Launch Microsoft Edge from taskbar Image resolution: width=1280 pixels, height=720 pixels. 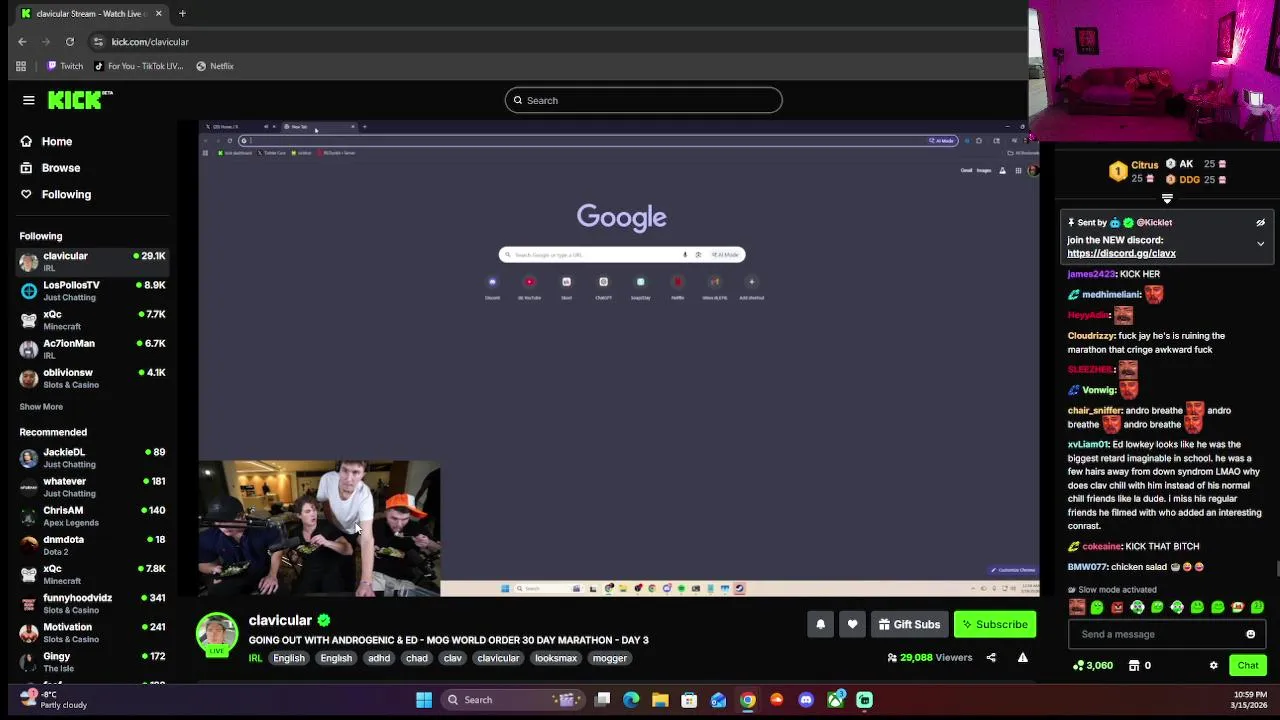631,700
